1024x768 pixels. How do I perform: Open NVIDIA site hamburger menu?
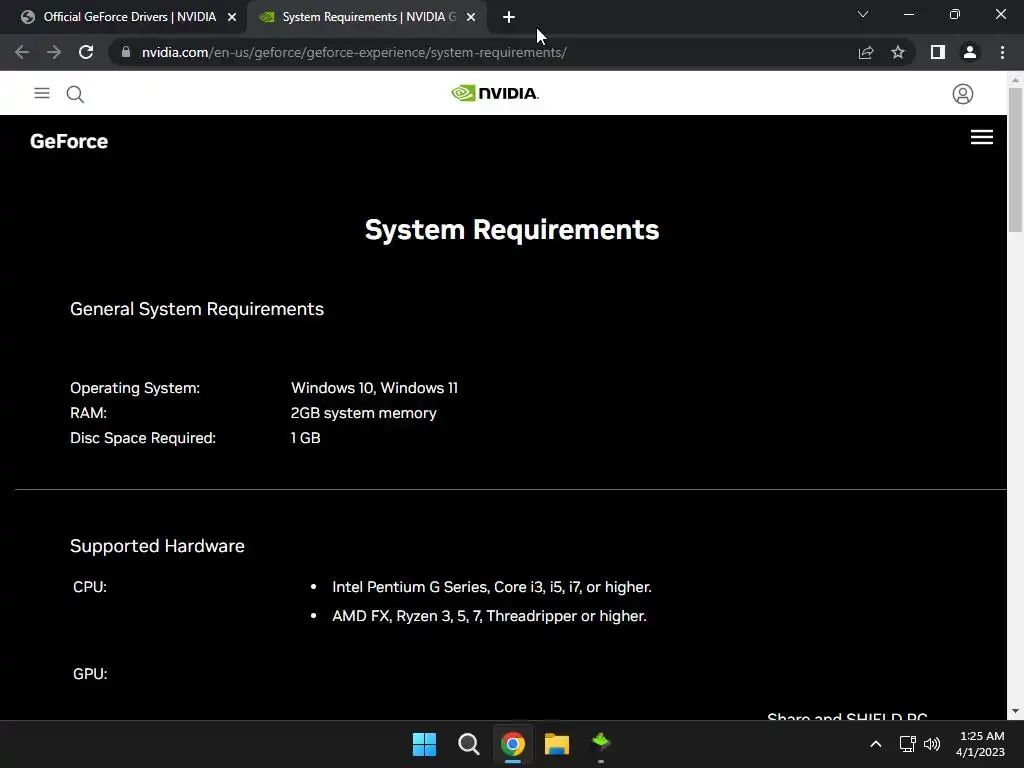[x=42, y=93]
